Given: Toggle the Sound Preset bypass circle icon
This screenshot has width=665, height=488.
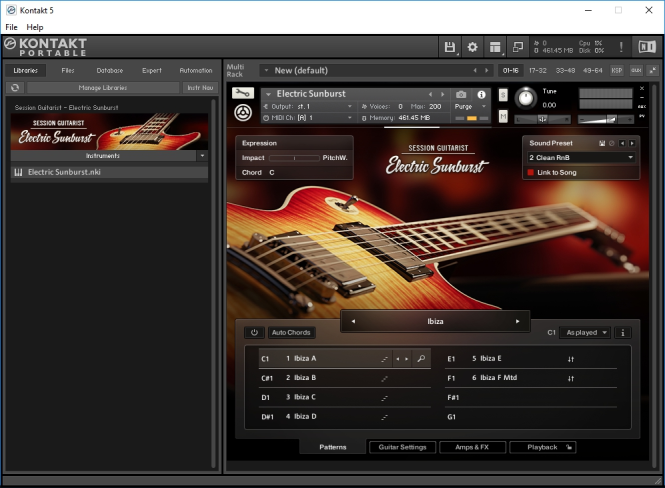Looking at the screenshot, I should pos(612,143).
